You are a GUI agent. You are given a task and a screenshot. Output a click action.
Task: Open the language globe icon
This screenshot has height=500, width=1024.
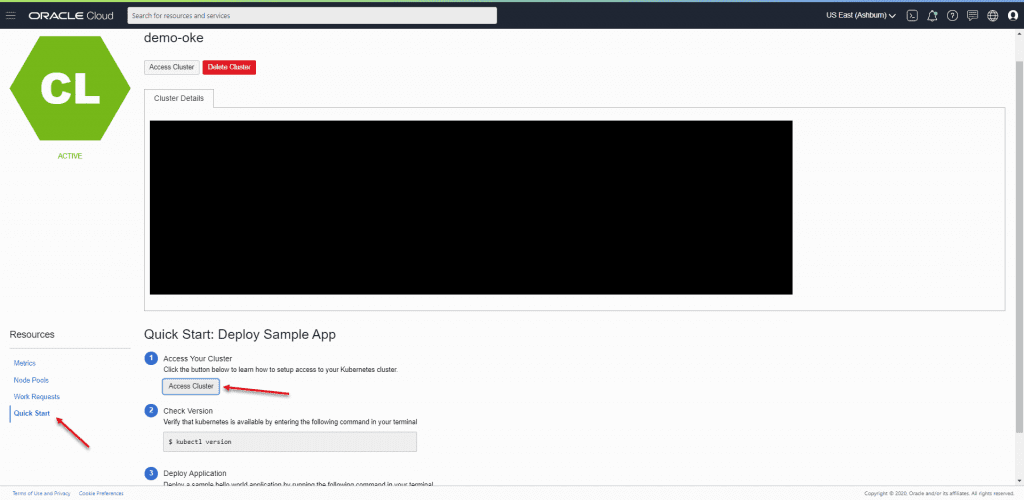click(x=993, y=15)
